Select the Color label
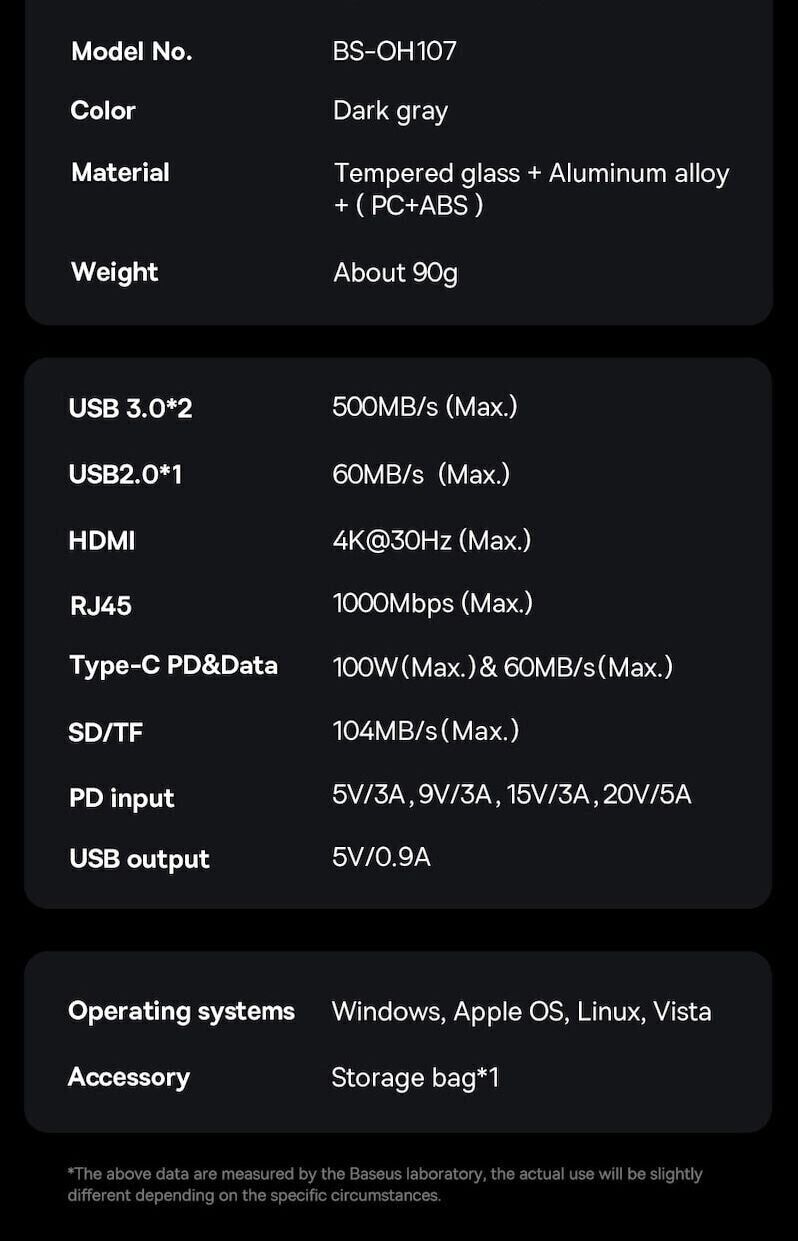The width and height of the screenshot is (798, 1241). pos(103,111)
